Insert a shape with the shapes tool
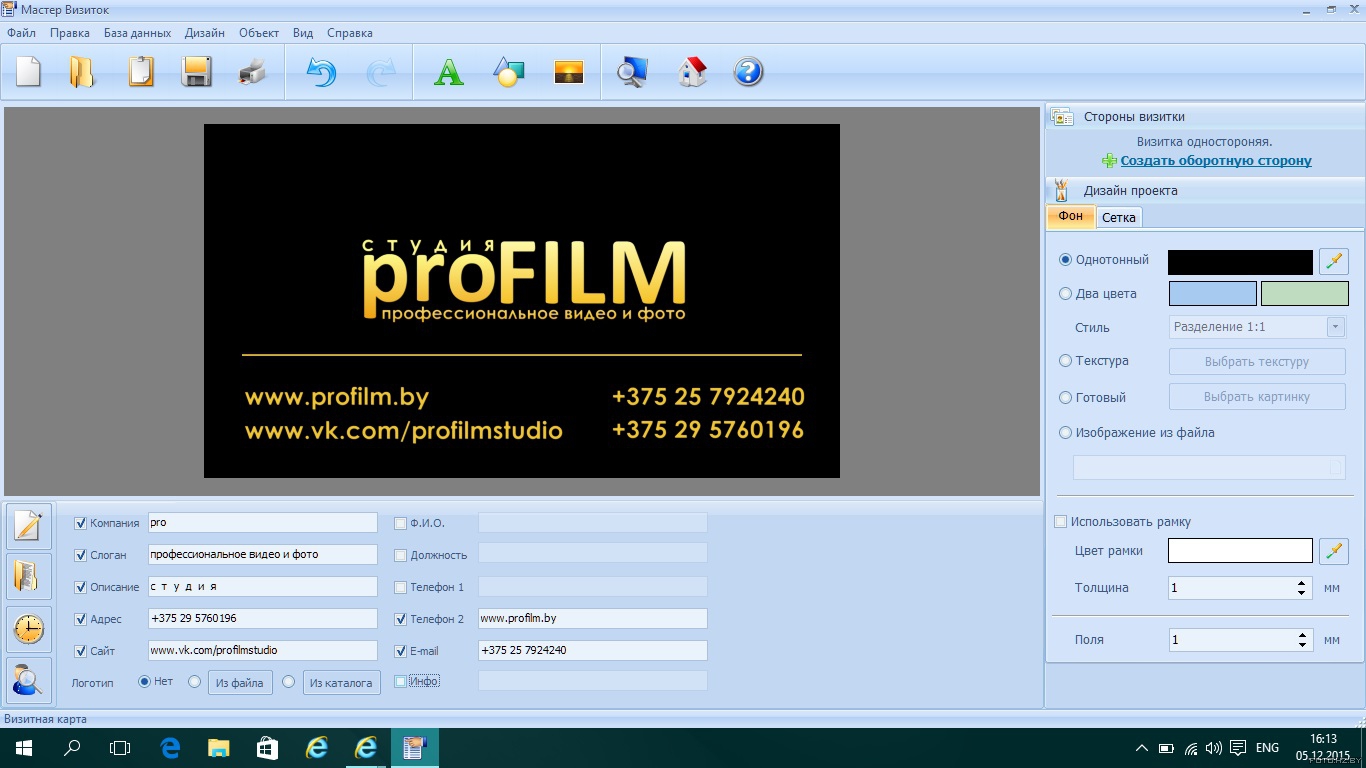This screenshot has width=1366, height=768. tap(509, 73)
